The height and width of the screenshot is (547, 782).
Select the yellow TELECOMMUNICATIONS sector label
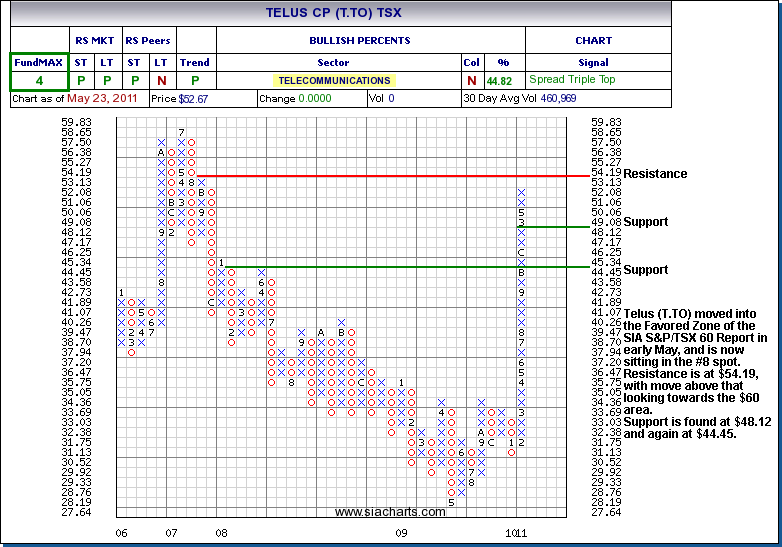(x=334, y=80)
